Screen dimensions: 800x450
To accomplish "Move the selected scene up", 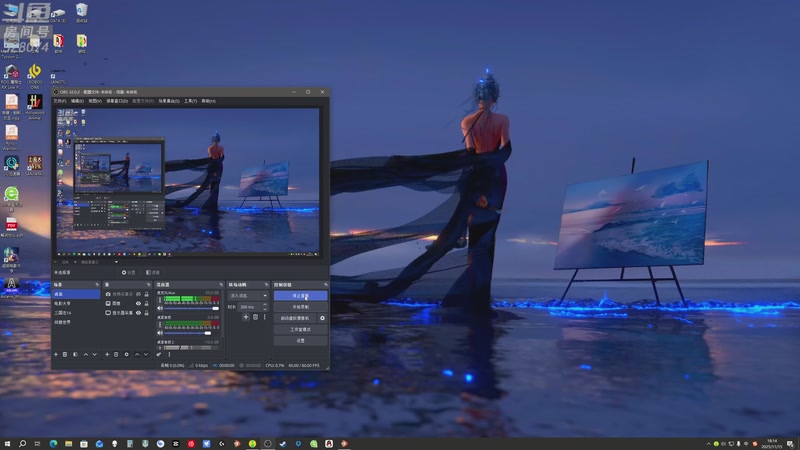I will pyautogui.click(x=86, y=354).
